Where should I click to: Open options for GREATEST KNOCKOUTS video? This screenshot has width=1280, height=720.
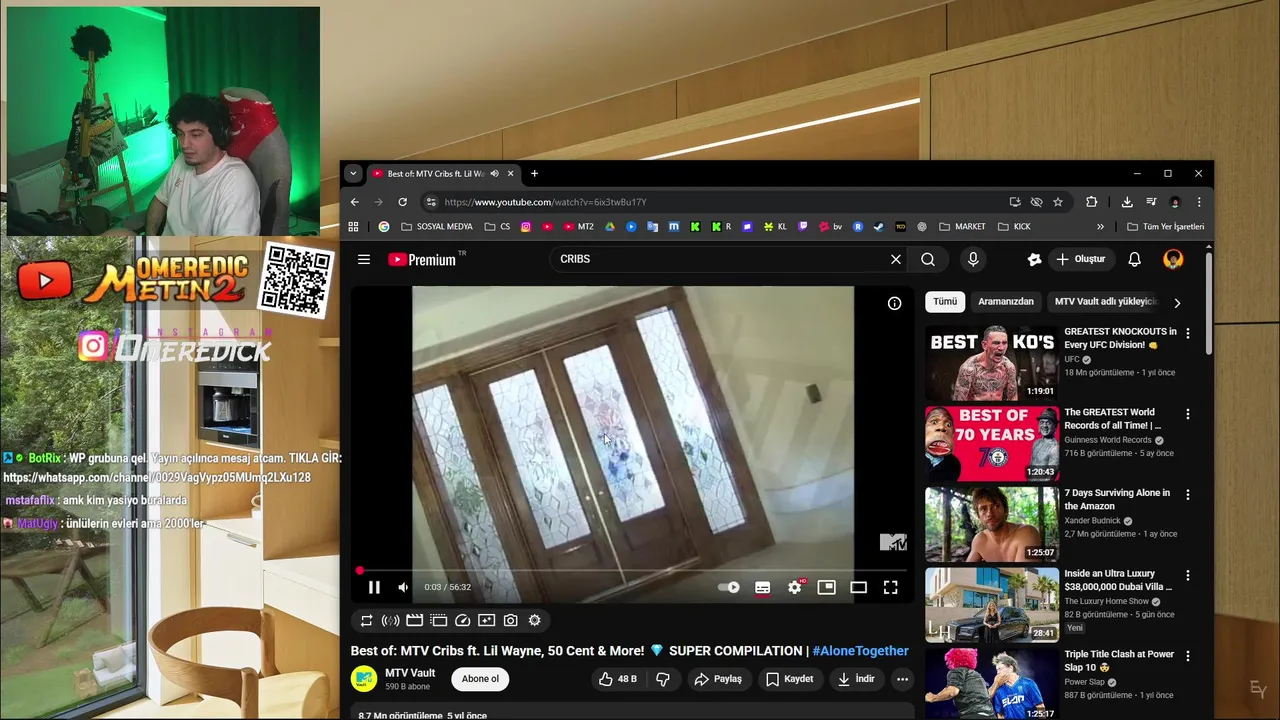click(x=1188, y=333)
